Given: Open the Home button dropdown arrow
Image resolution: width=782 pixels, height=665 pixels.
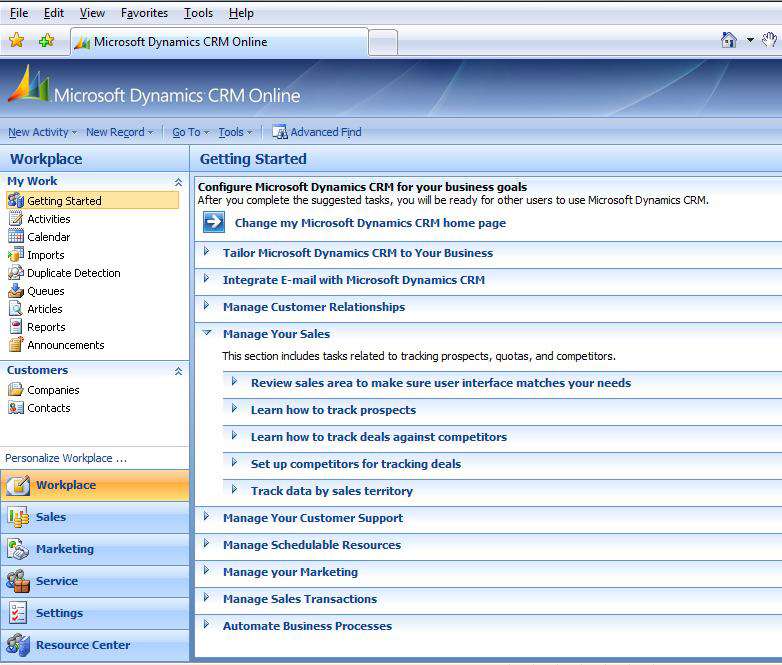Looking at the screenshot, I should click(x=750, y=40).
